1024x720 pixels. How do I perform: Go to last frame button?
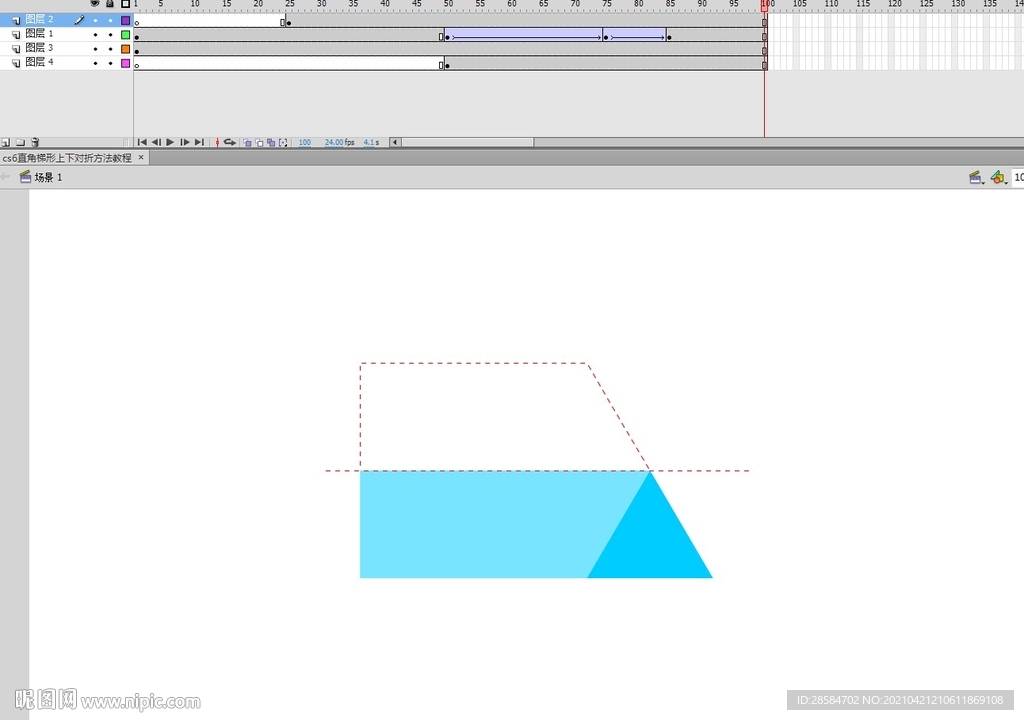(199, 142)
